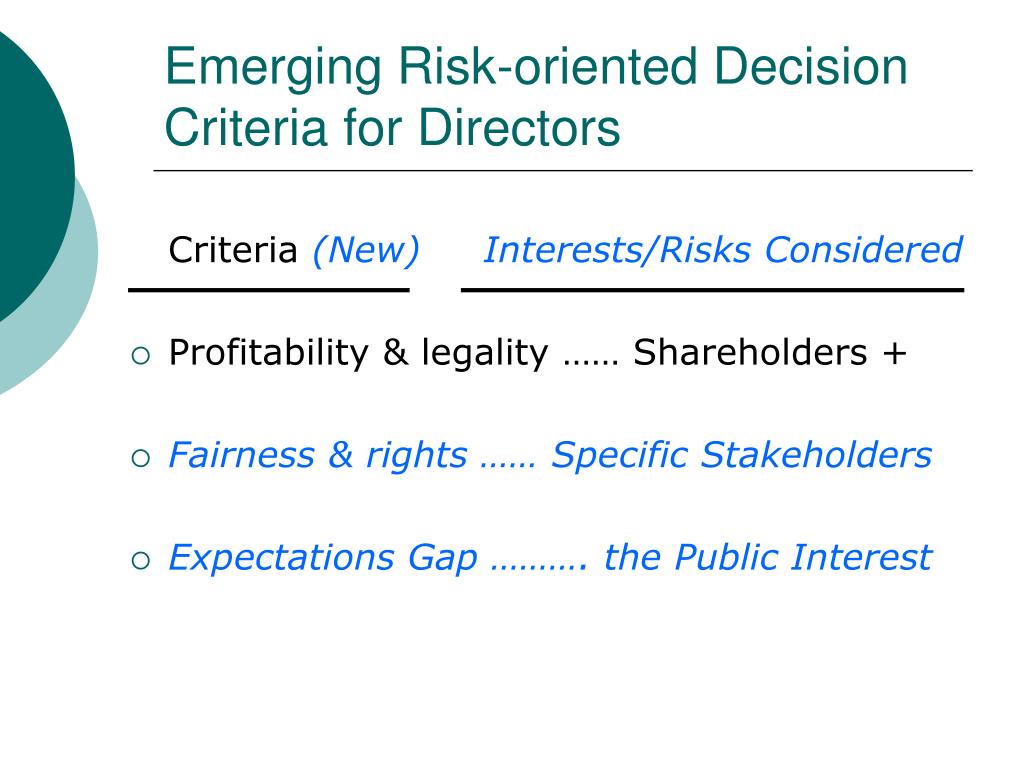Click the blue '(New)' label
1024x768 pixels.
pos(366,250)
